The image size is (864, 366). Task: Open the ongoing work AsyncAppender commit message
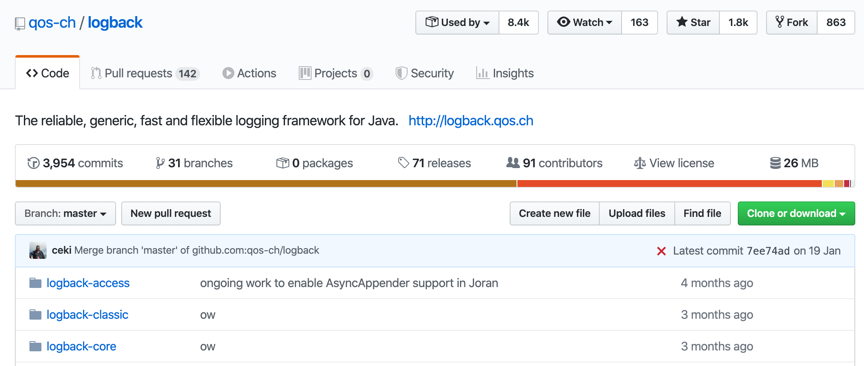[349, 283]
